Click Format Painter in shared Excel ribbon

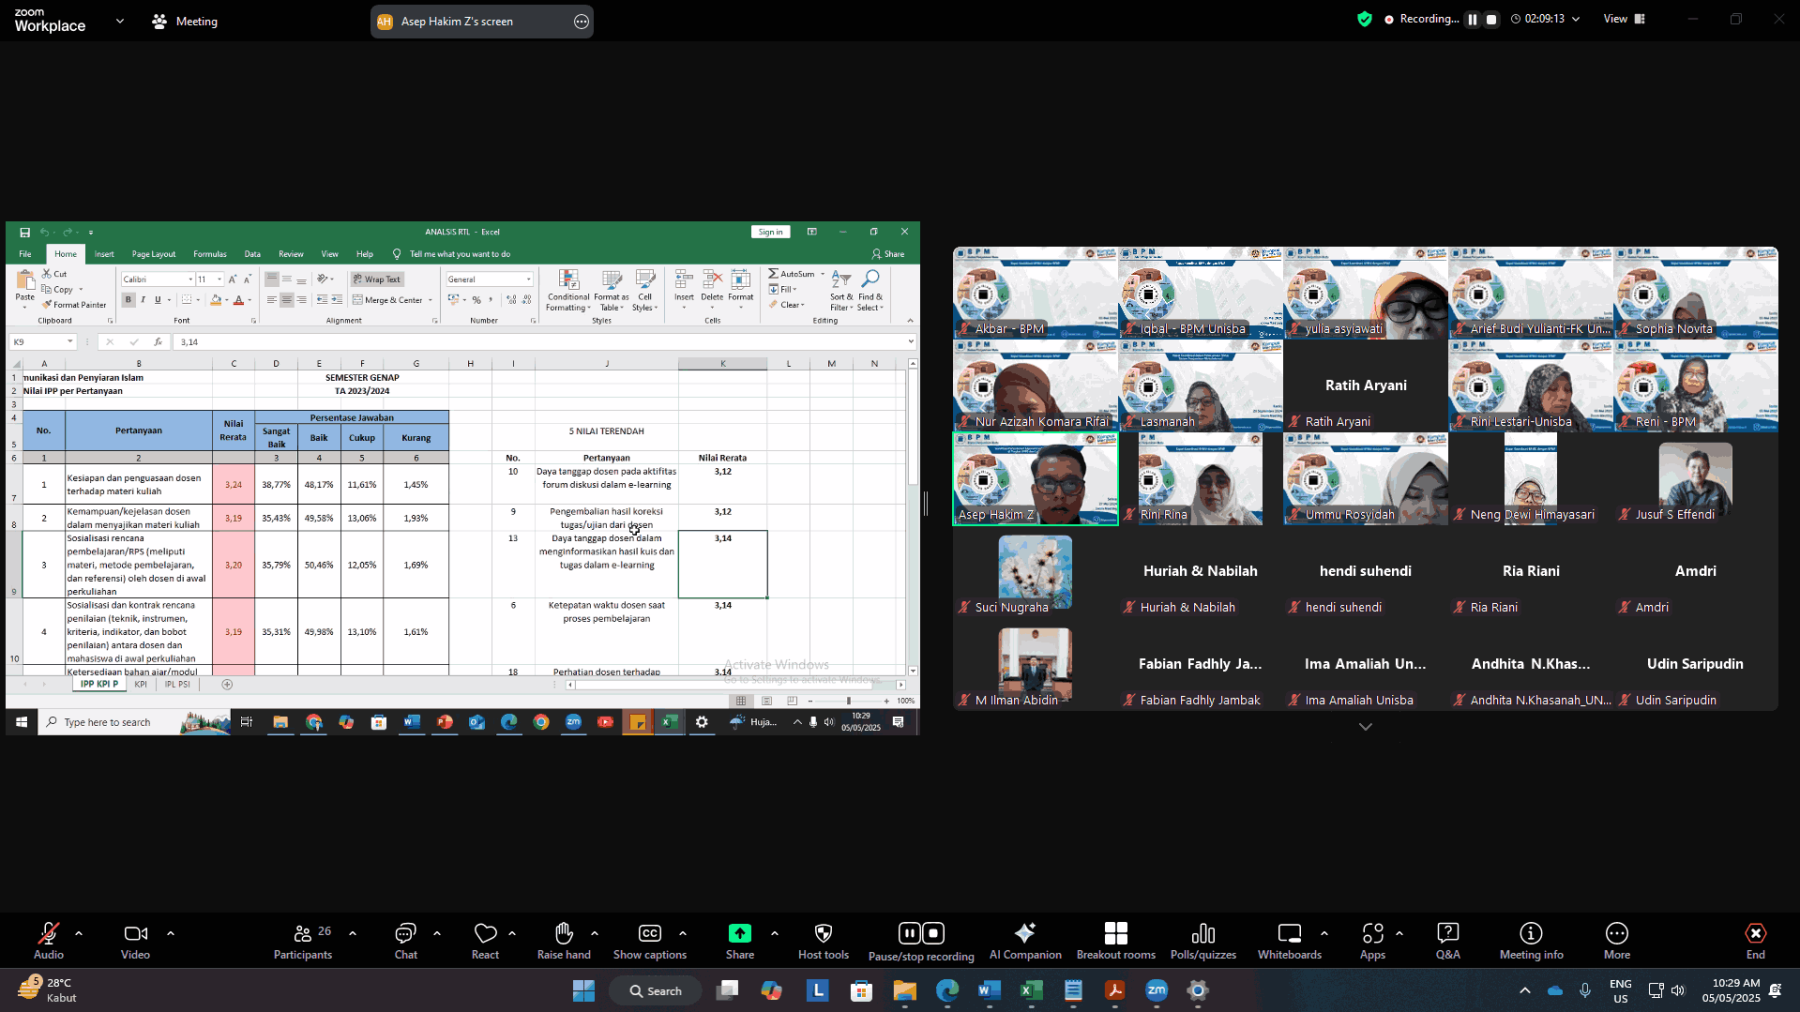74,305
